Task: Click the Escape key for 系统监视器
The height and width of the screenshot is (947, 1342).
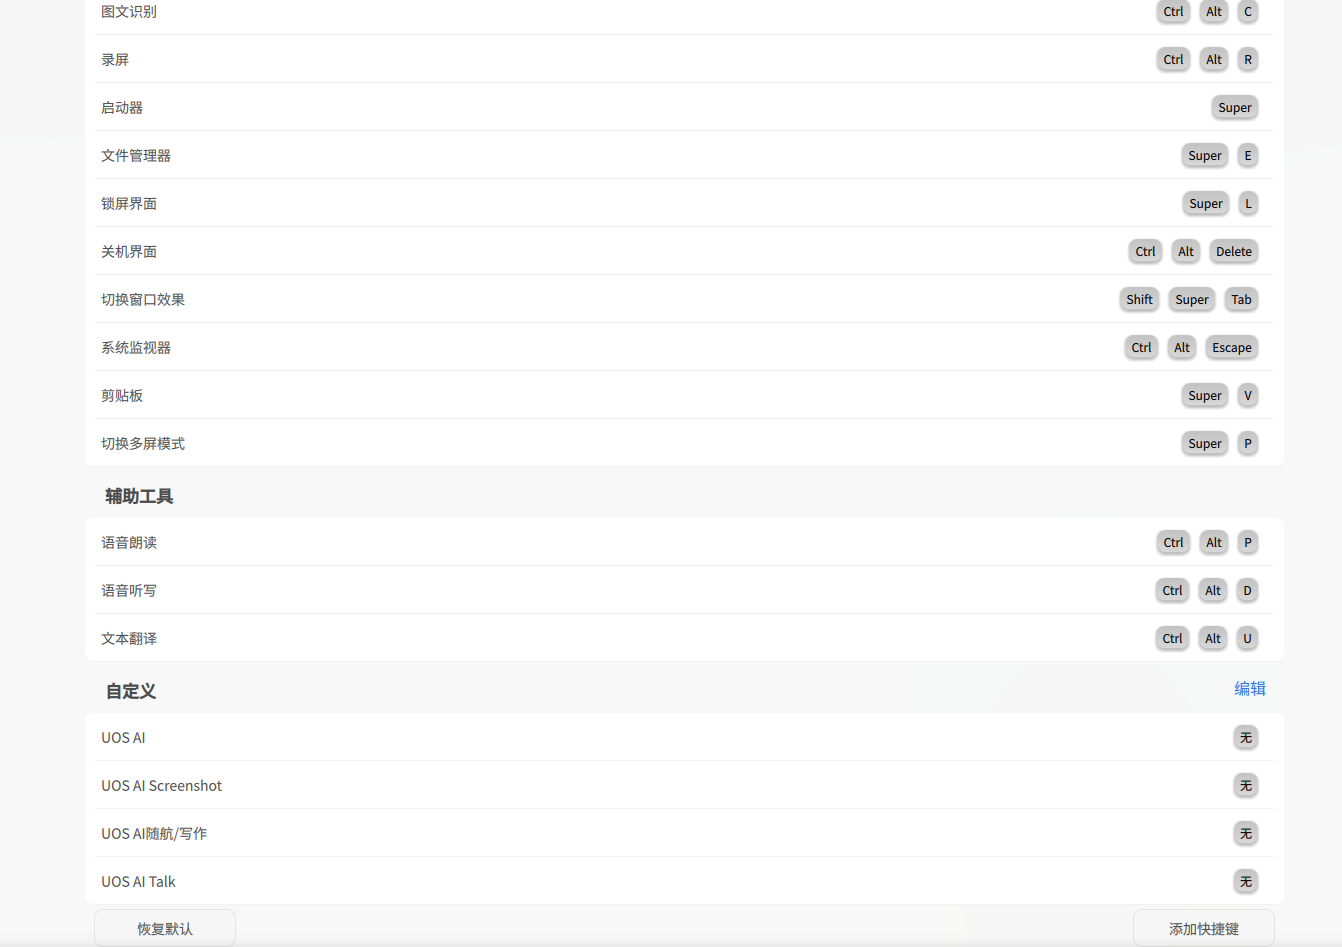Action: point(1232,347)
